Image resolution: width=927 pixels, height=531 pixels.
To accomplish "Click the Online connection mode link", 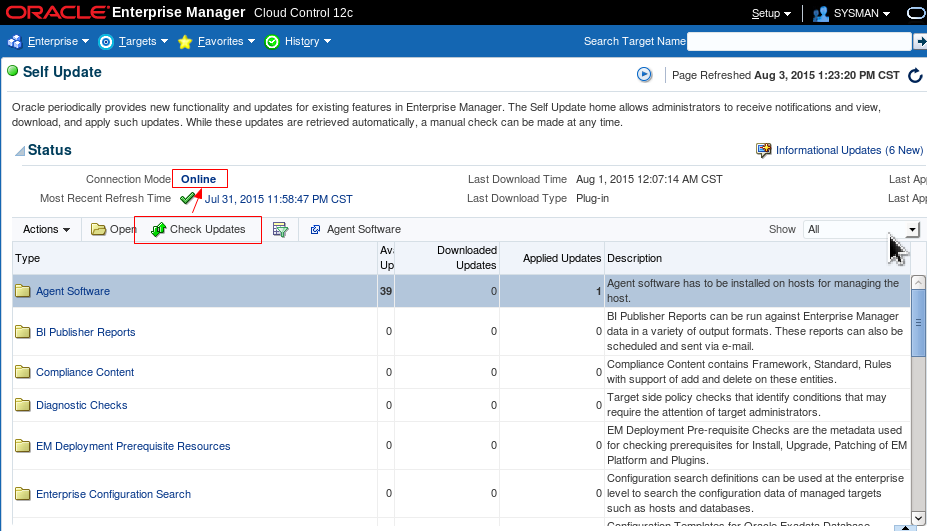I will [199, 179].
